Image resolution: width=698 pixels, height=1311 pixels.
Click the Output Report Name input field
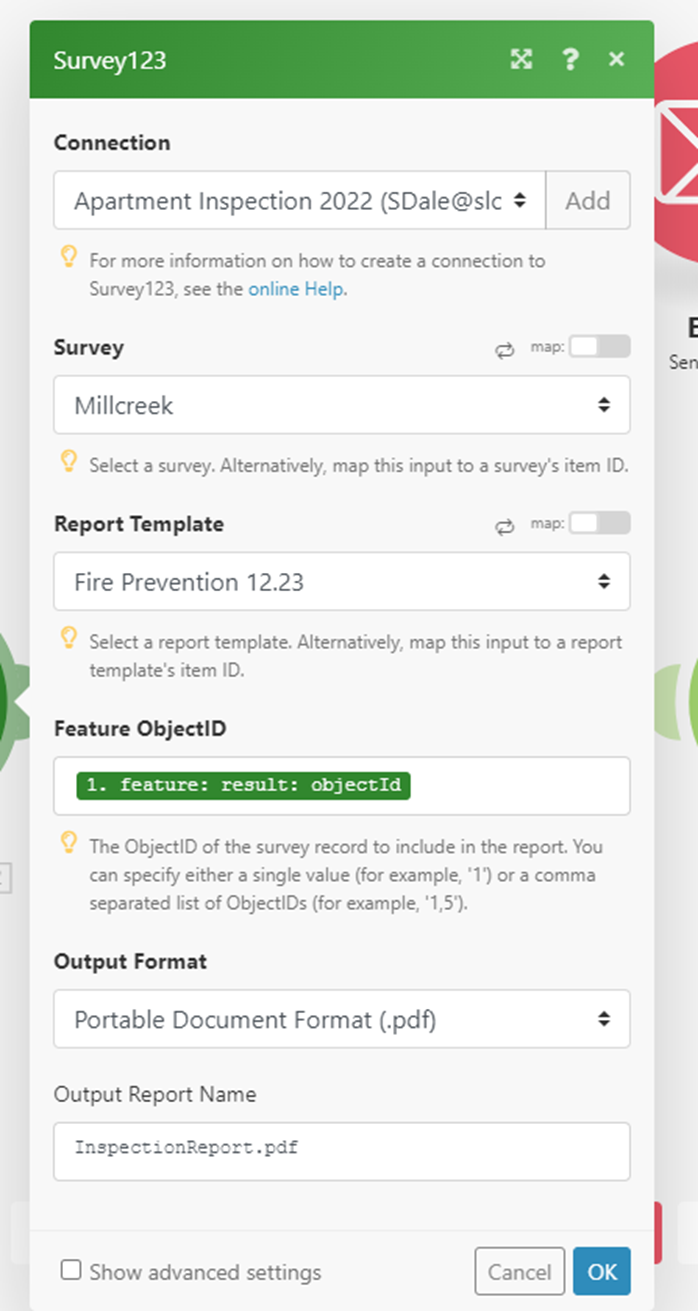(x=341, y=1151)
